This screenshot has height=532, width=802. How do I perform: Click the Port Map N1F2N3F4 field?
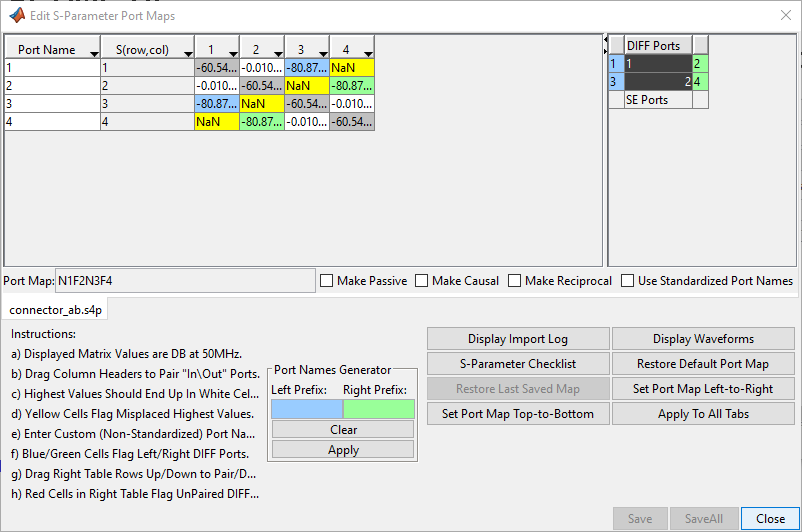point(185,281)
